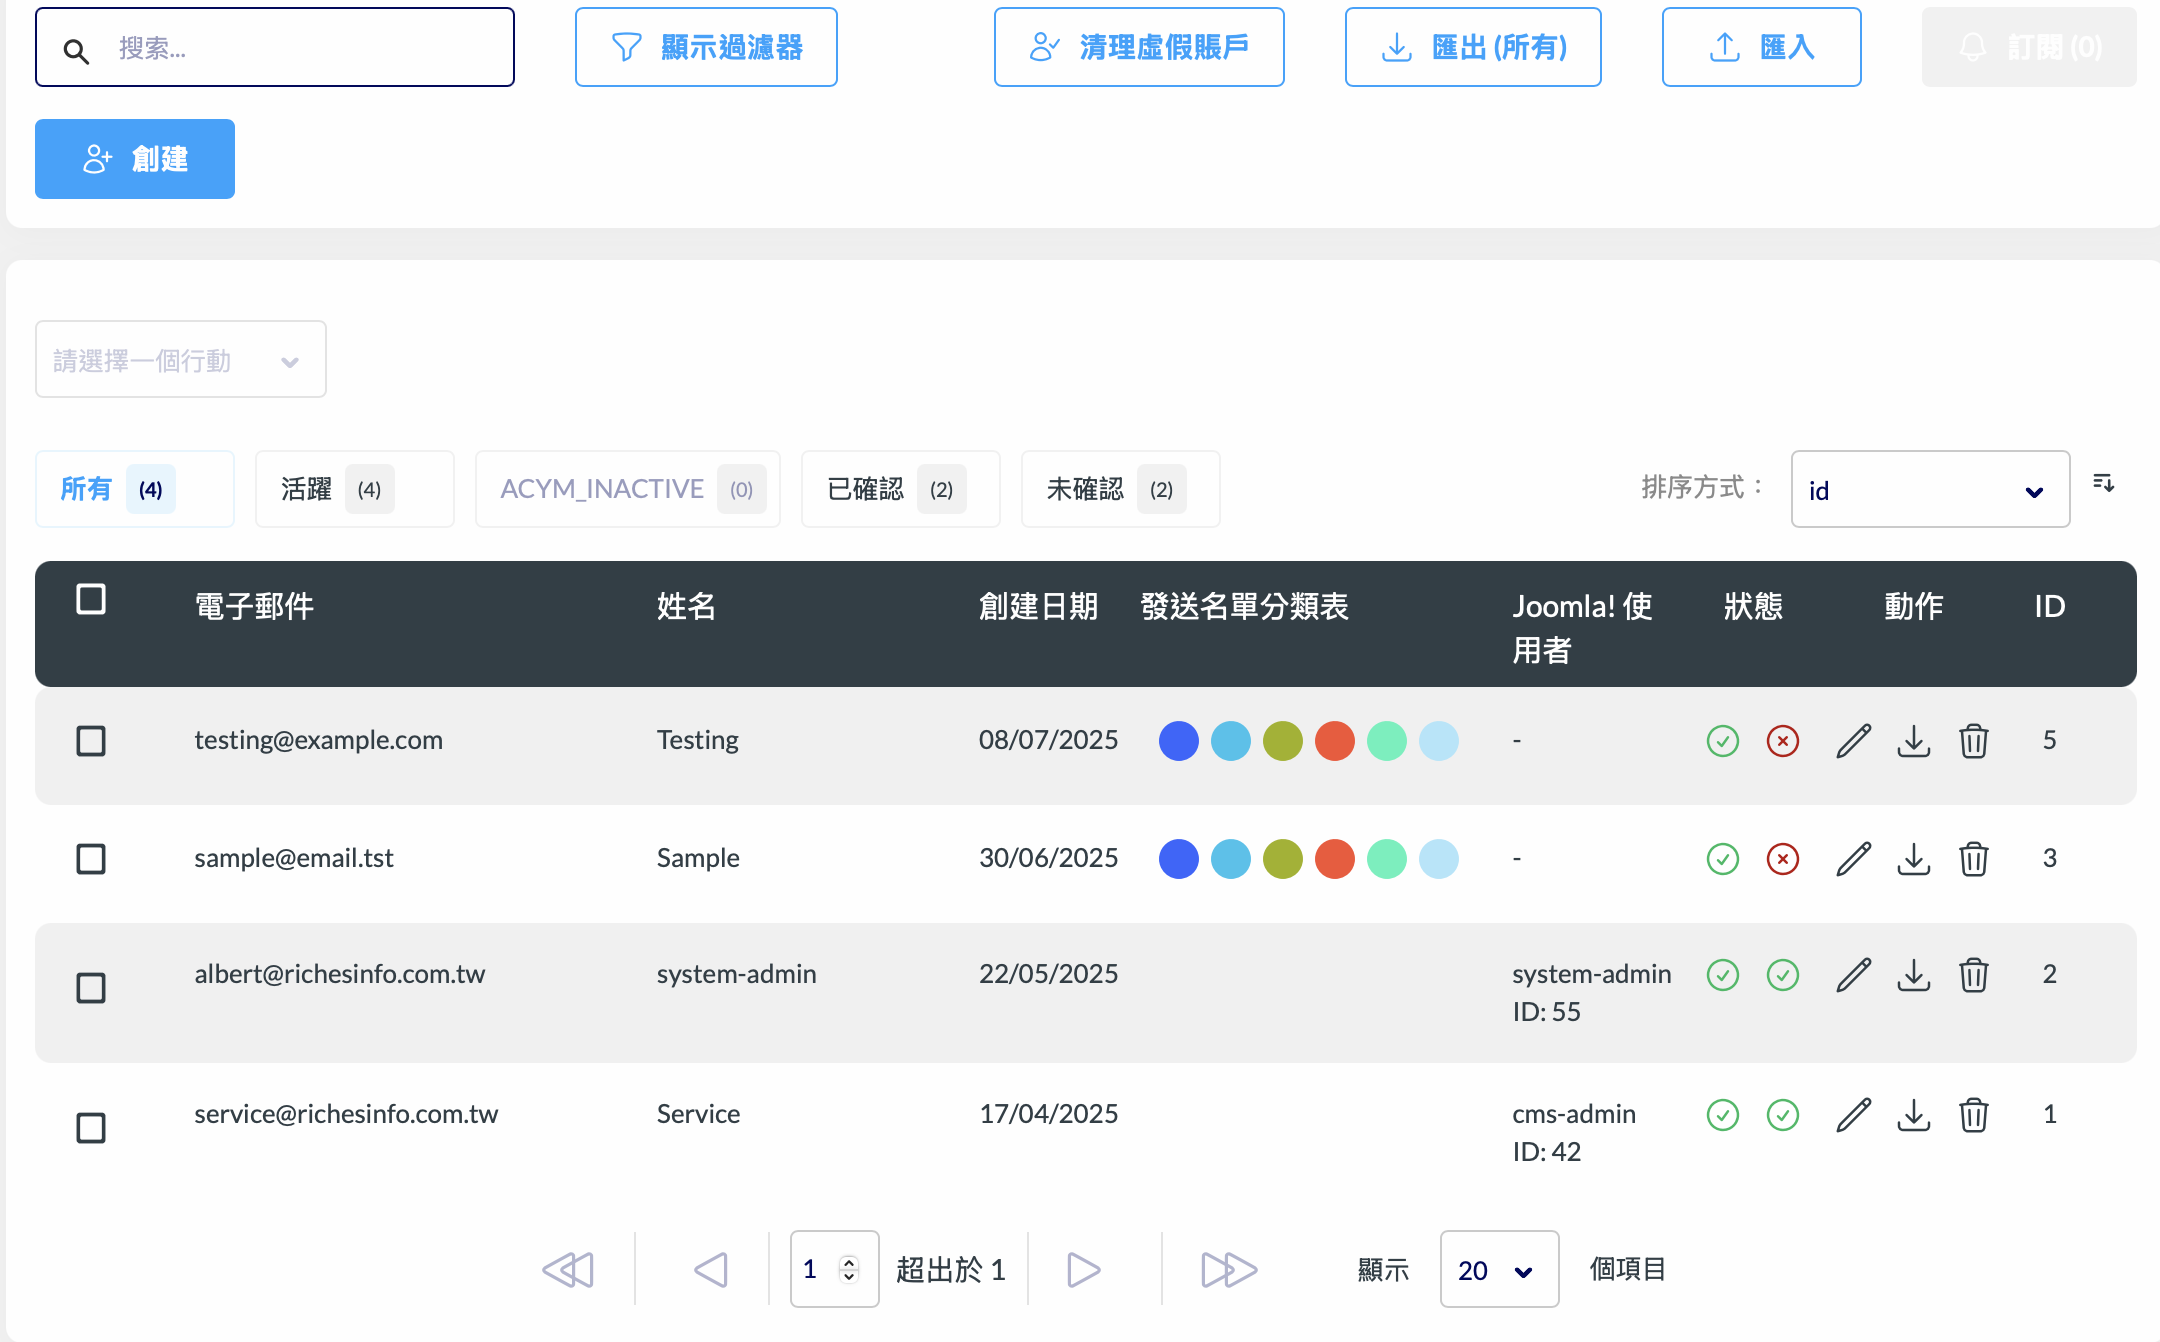
Task: Edit the Testing subscriber with pencil icon
Action: (1853, 741)
